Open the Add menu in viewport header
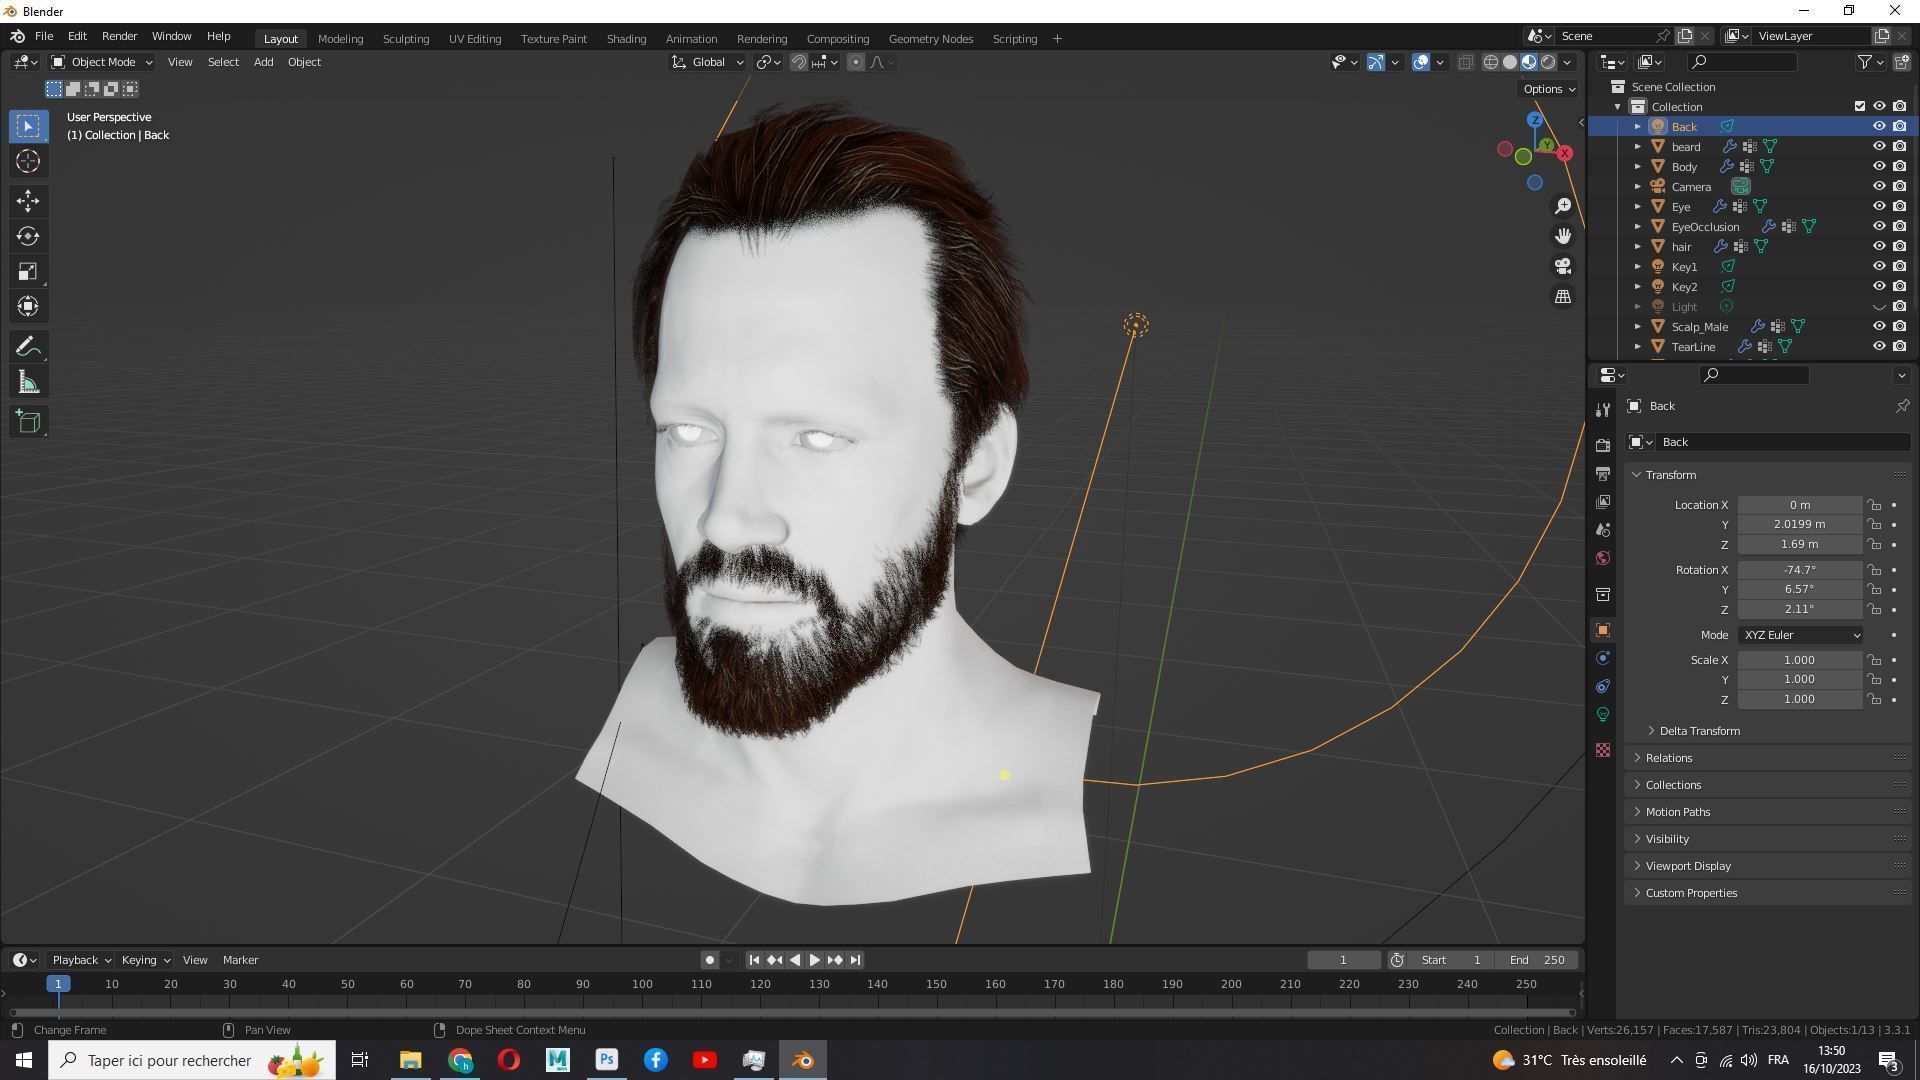Image resolution: width=1920 pixels, height=1080 pixels. coord(263,62)
